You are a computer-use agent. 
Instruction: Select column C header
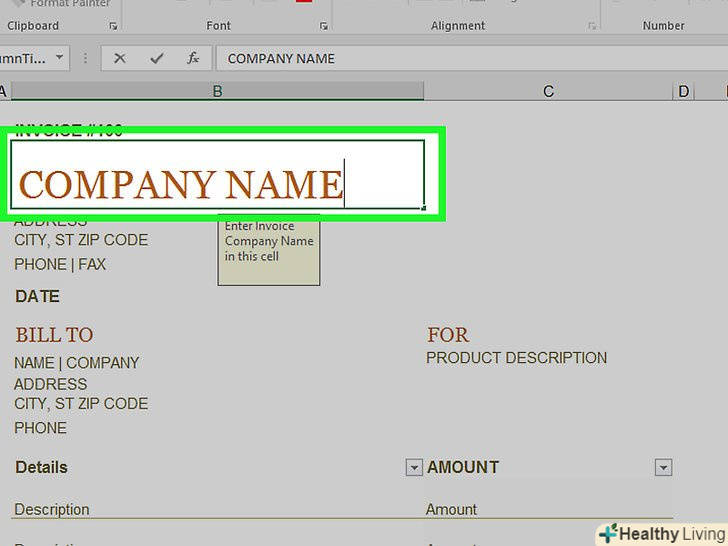point(548,91)
